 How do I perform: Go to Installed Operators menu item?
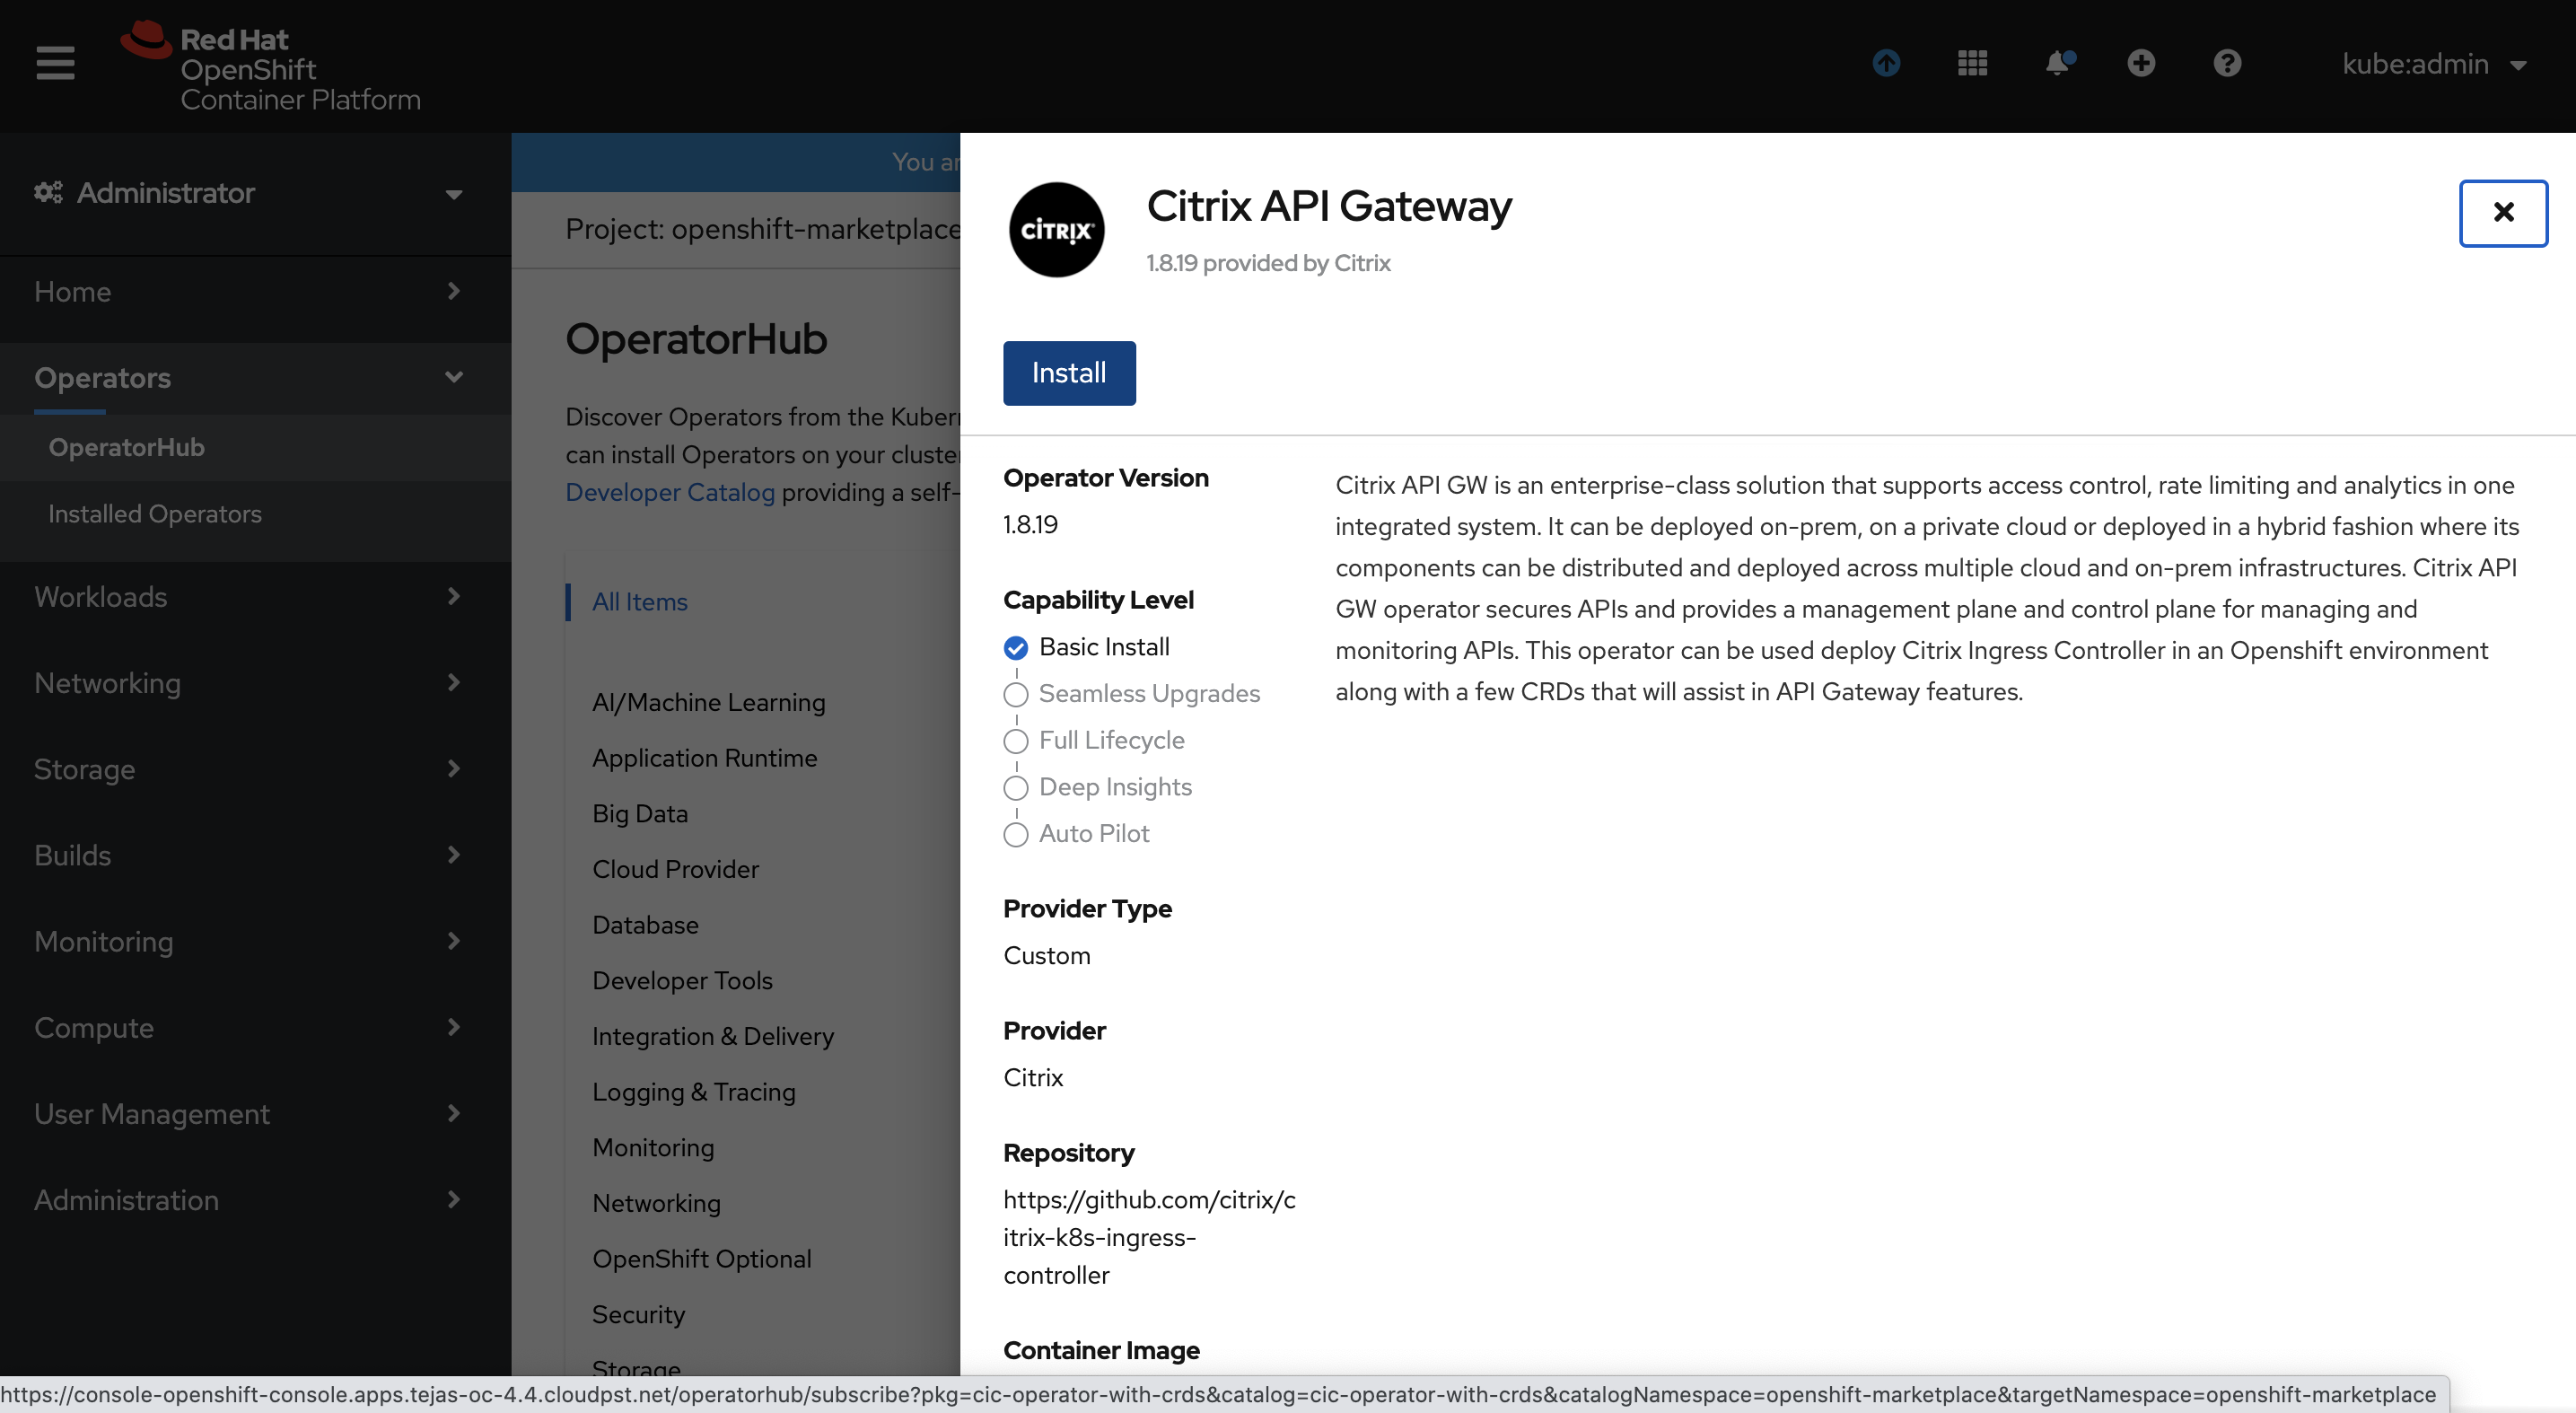coord(155,514)
